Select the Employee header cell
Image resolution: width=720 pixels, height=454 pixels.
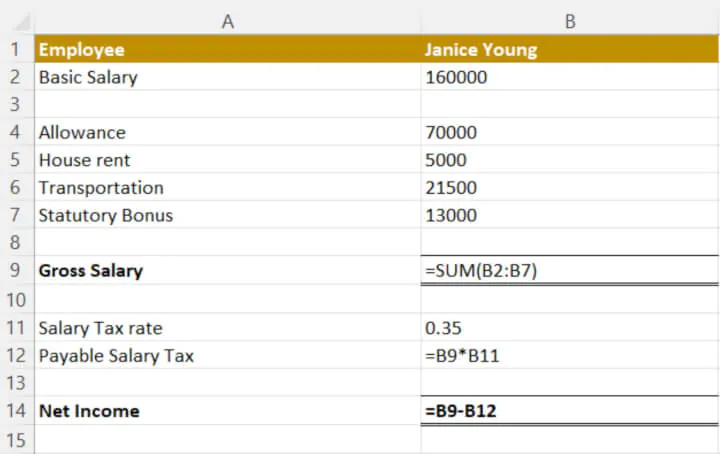point(227,49)
